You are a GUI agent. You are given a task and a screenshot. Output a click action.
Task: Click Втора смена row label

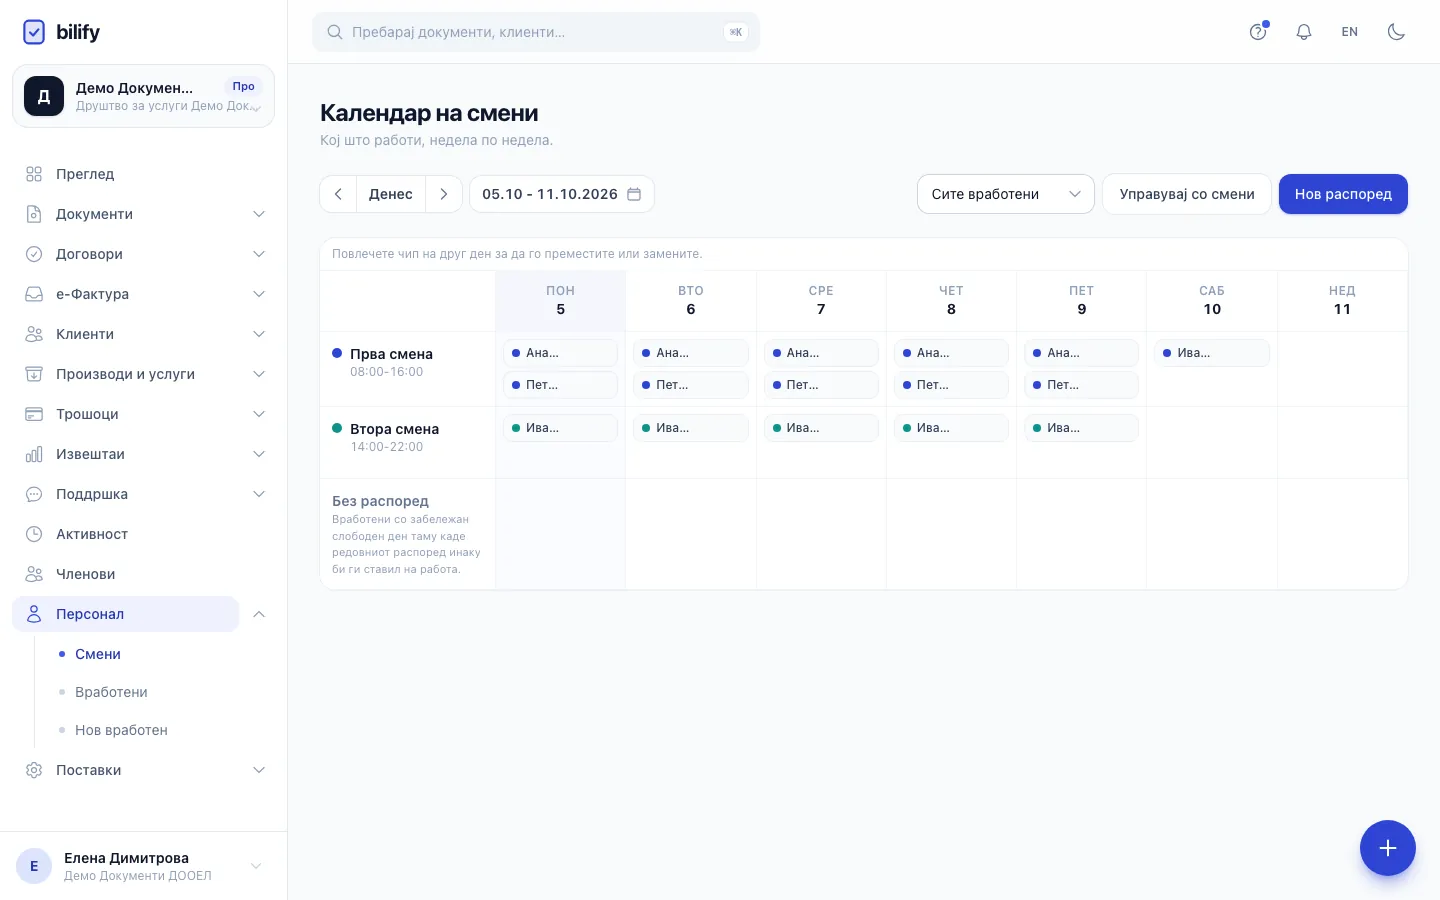coord(394,429)
